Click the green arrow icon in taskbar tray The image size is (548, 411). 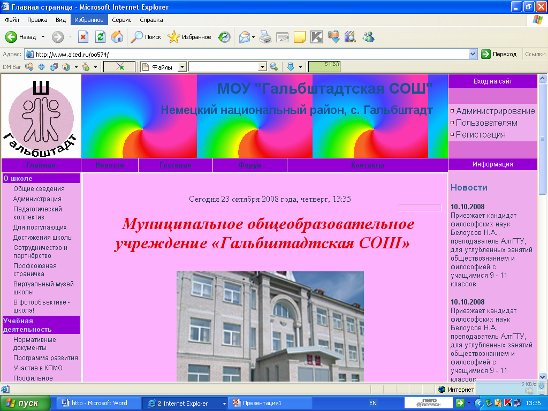pos(460,403)
